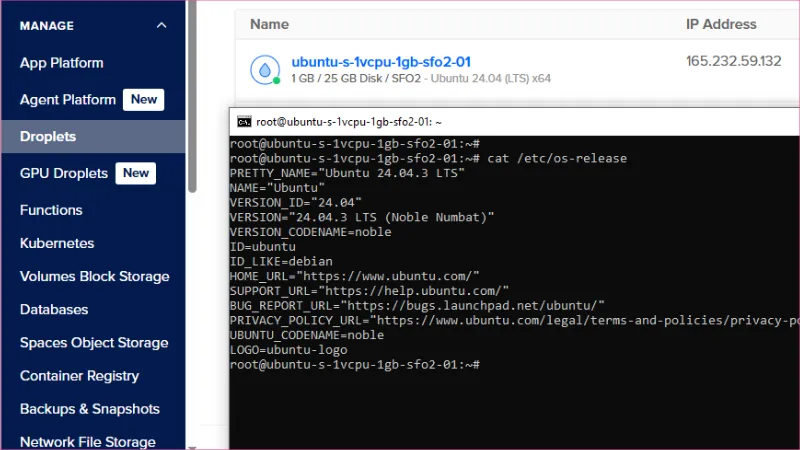Click VERSION_CODENAME=noble line

point(310,232)
